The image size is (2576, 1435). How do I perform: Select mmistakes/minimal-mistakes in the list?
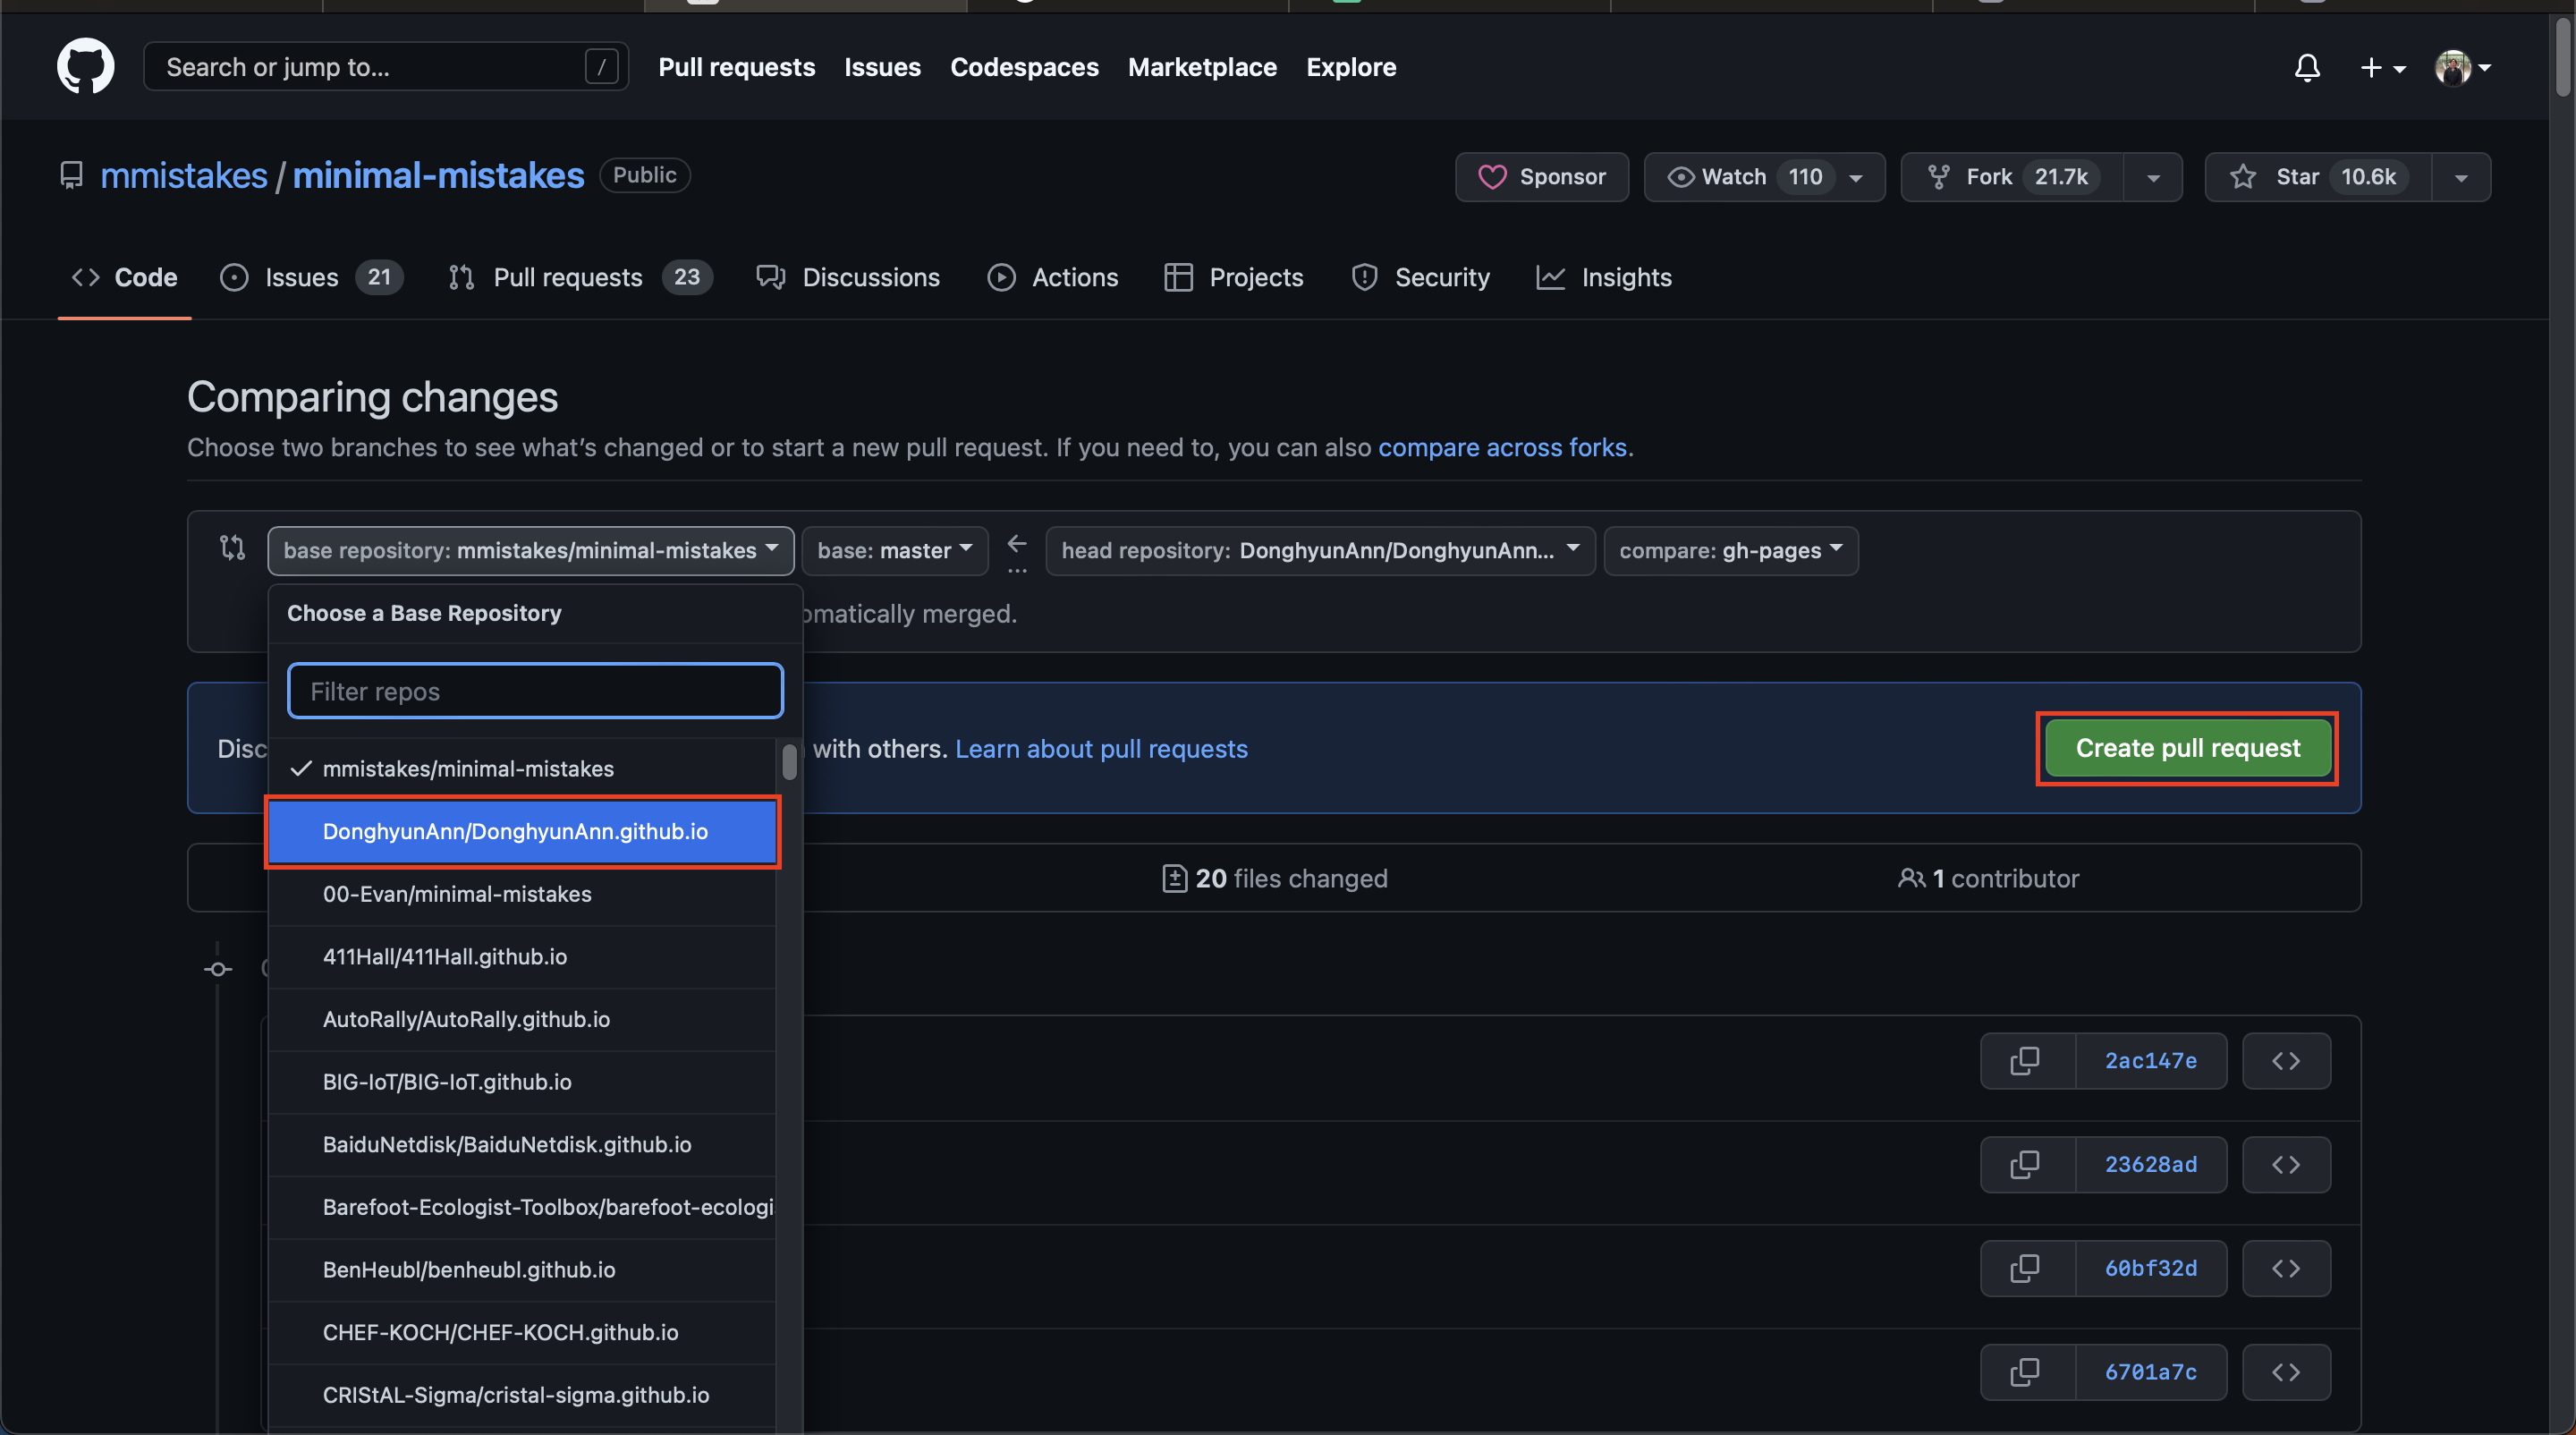pos(522,768)
